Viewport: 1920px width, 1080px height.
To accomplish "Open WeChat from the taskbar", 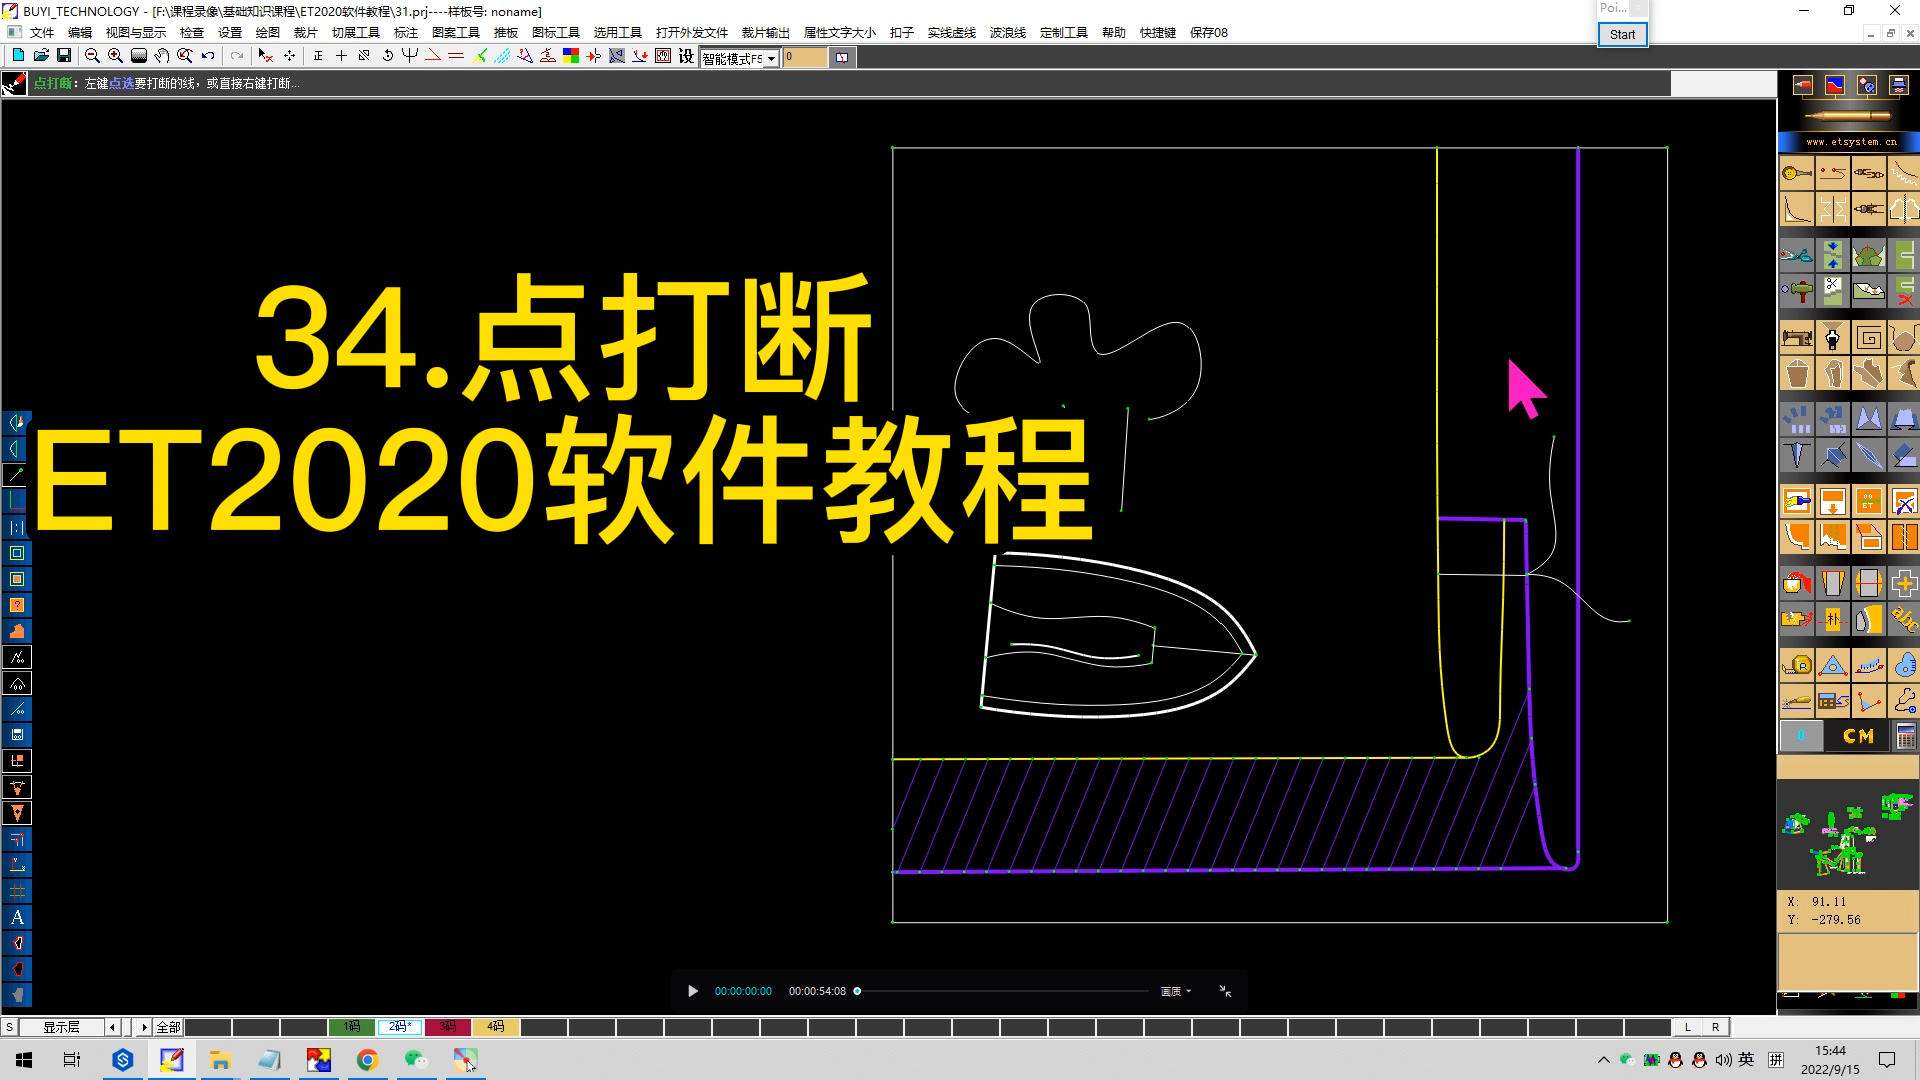I will click(416, 1060).
